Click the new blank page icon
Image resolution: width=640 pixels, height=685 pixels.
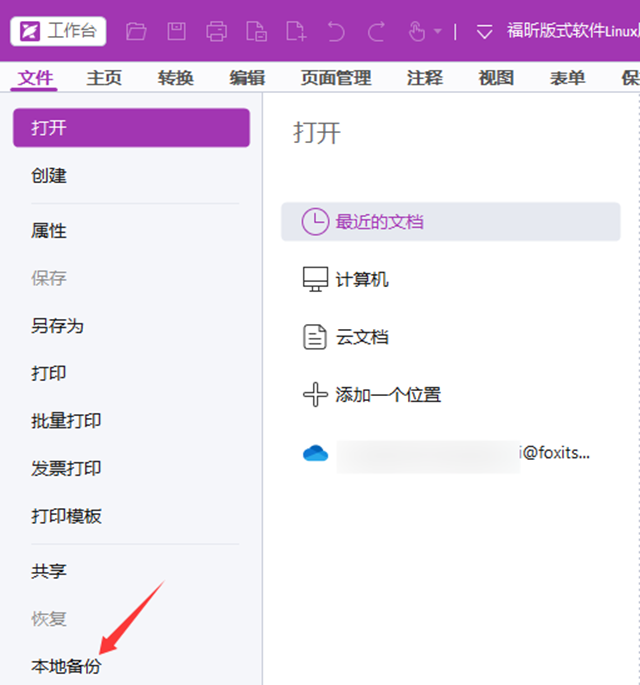[296, 31]
